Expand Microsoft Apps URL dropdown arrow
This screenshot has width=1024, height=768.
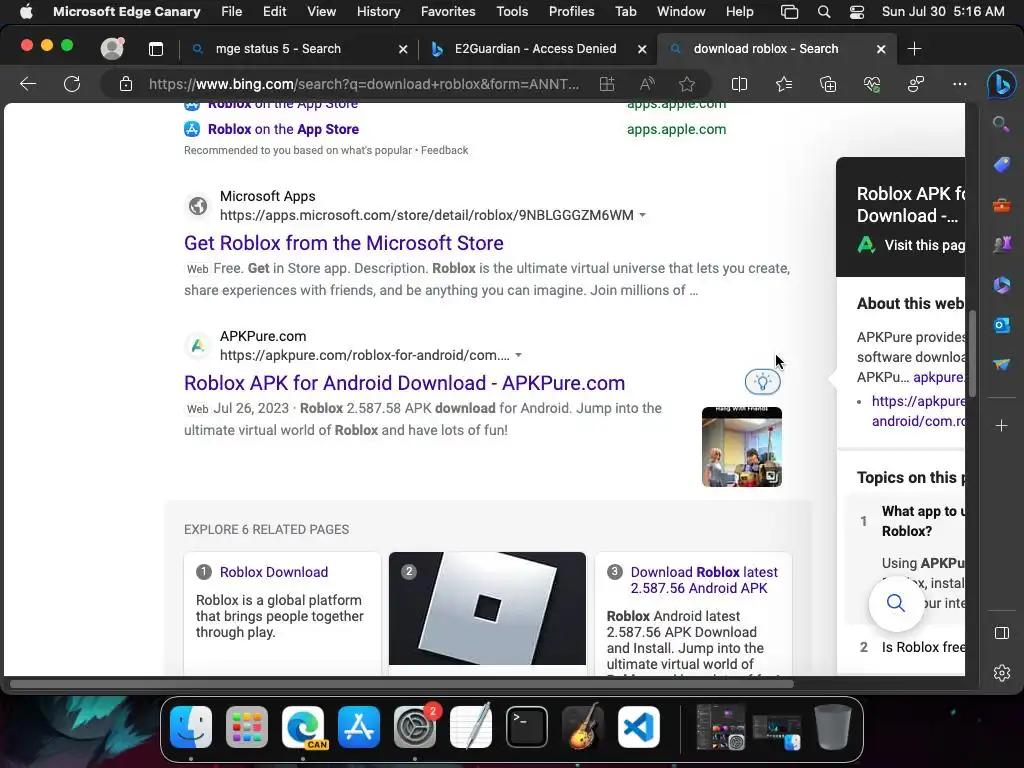click(643, 215)
